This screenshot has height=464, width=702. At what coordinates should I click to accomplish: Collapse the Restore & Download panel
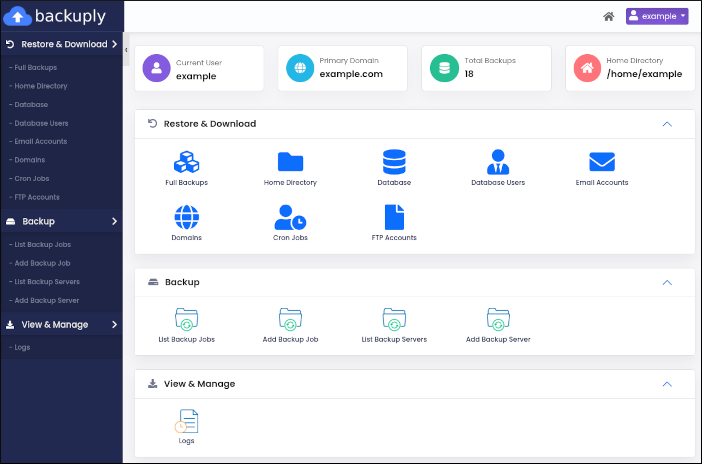point(667,124)
